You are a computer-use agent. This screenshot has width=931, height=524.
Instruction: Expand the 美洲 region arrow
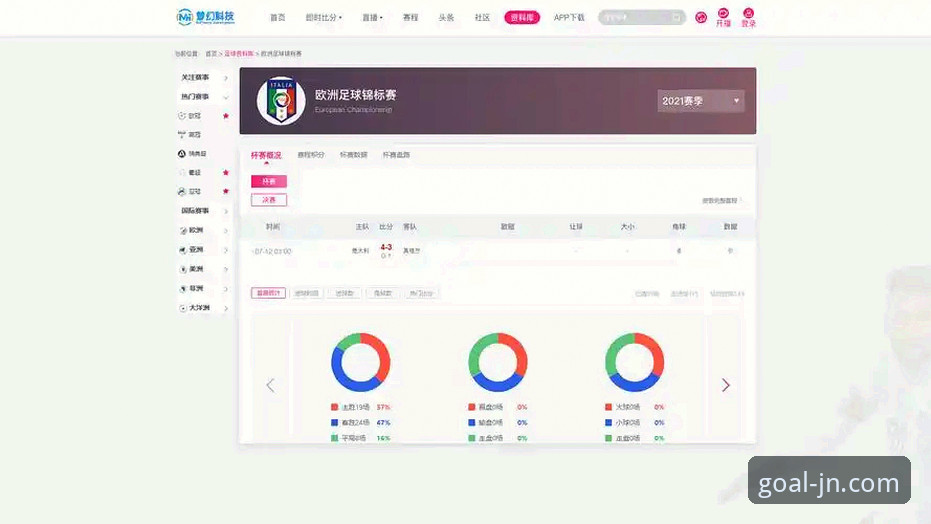[226, 269]
